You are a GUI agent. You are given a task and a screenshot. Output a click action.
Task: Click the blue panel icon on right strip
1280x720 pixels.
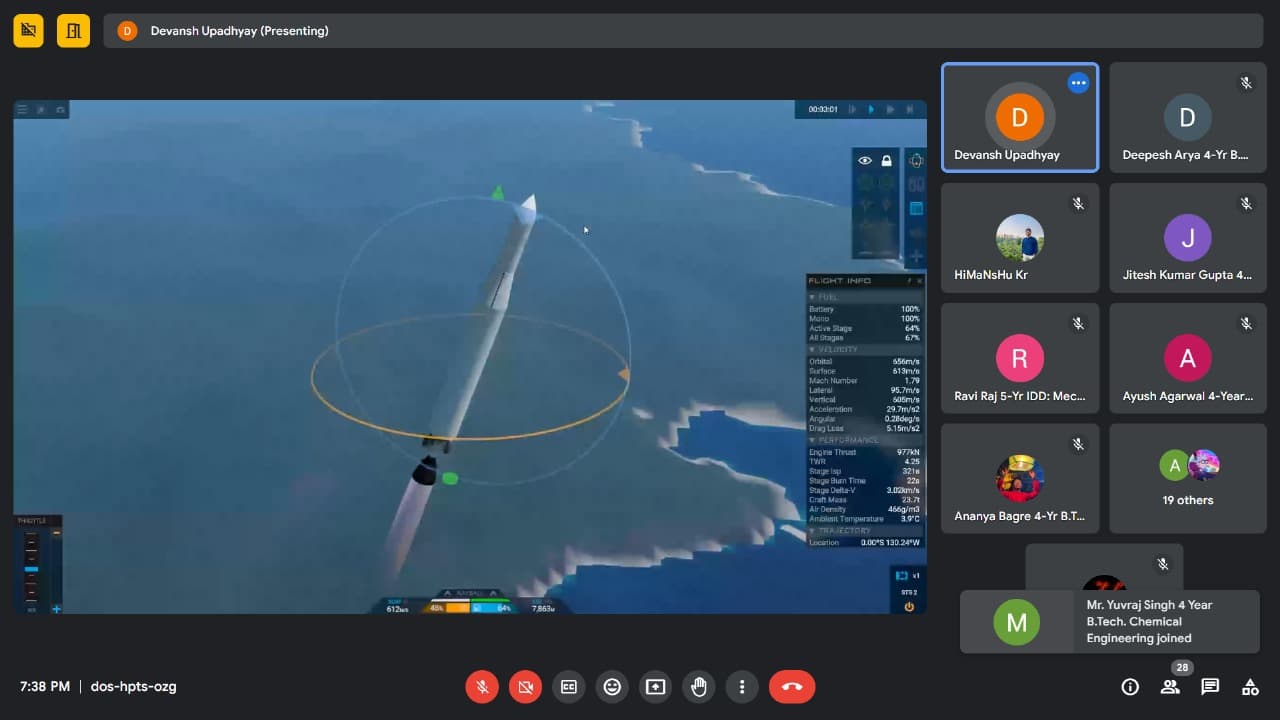pyautogui.click(x=916, y=208)
